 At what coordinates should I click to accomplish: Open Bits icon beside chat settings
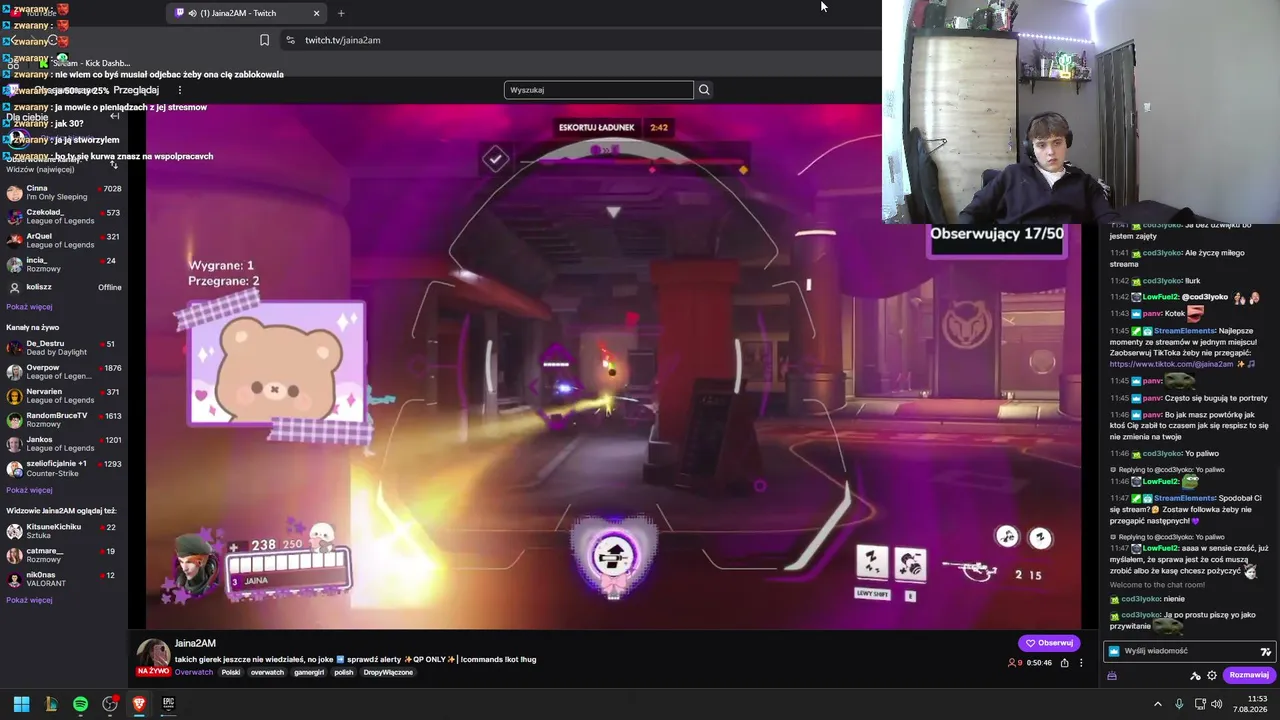[x=1195, y=675]
